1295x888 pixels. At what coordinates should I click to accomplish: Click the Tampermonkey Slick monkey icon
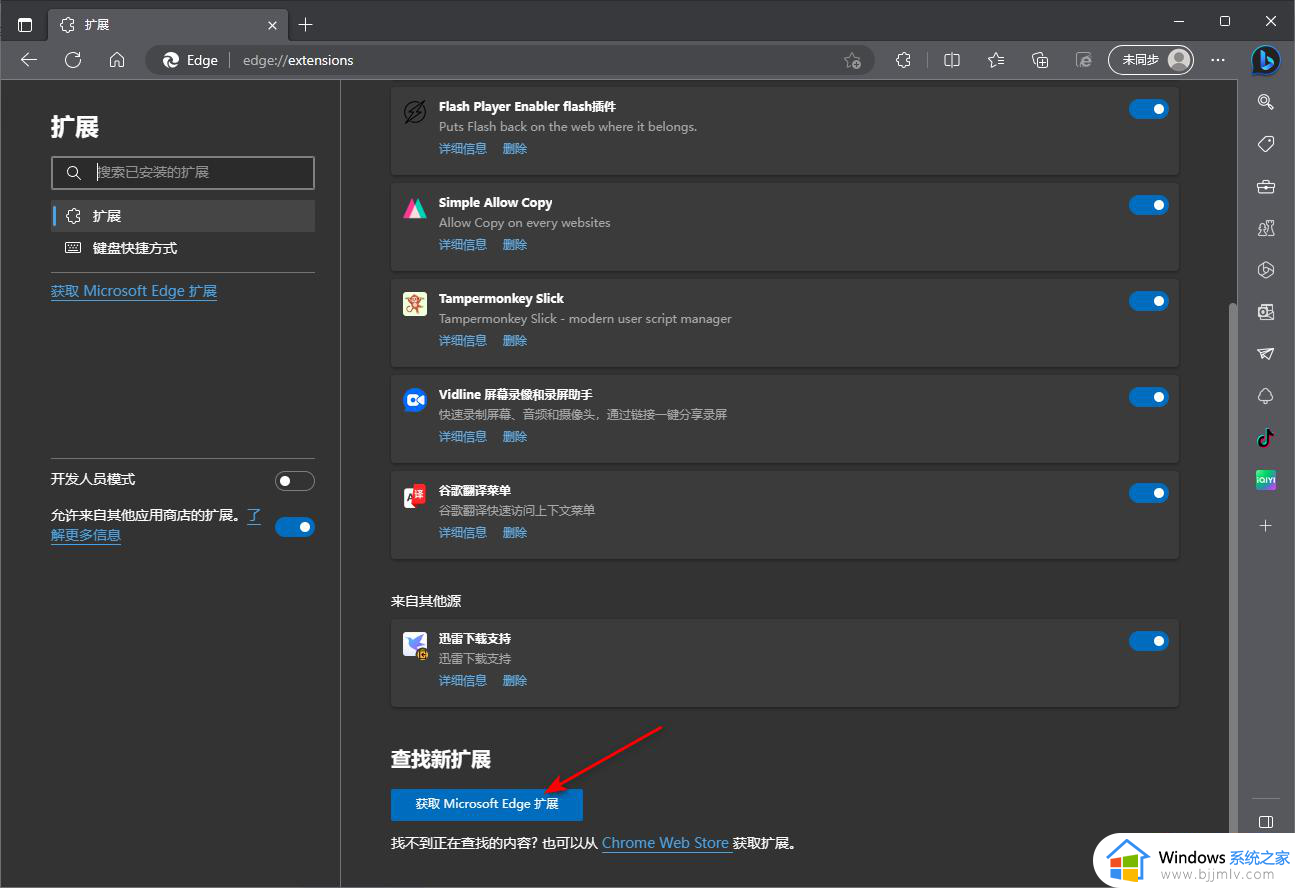(415, 304)
